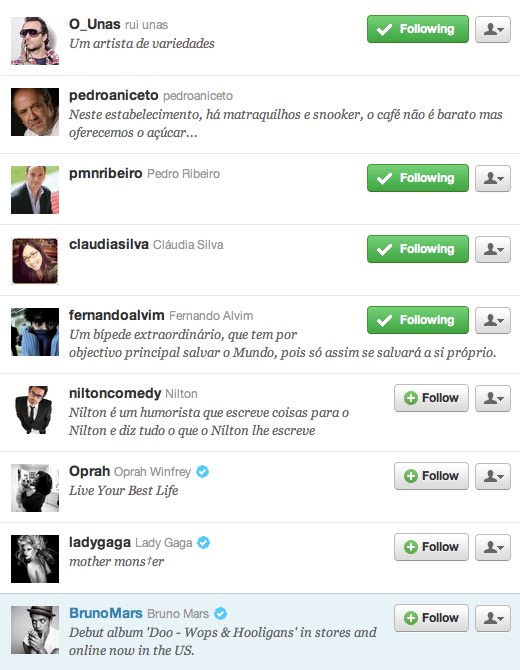Expand user actions dropdown for O_Unas

[x=493, y=29]
